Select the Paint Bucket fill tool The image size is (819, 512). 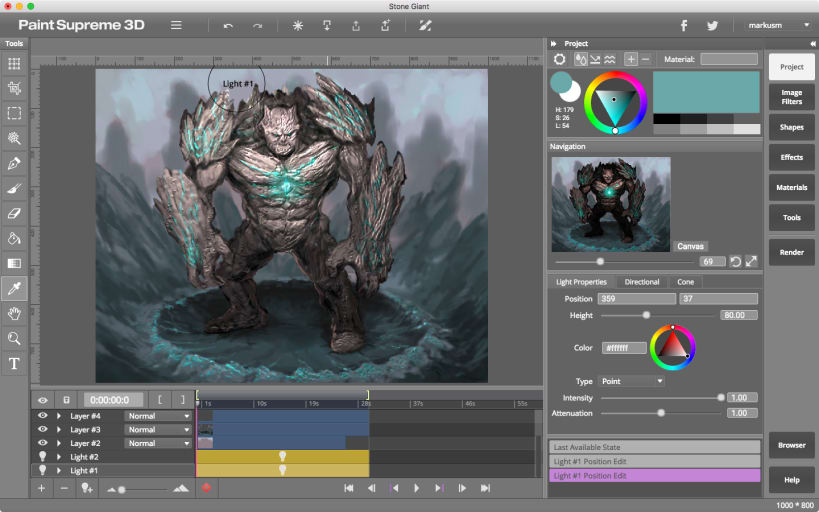coord(14,238)
